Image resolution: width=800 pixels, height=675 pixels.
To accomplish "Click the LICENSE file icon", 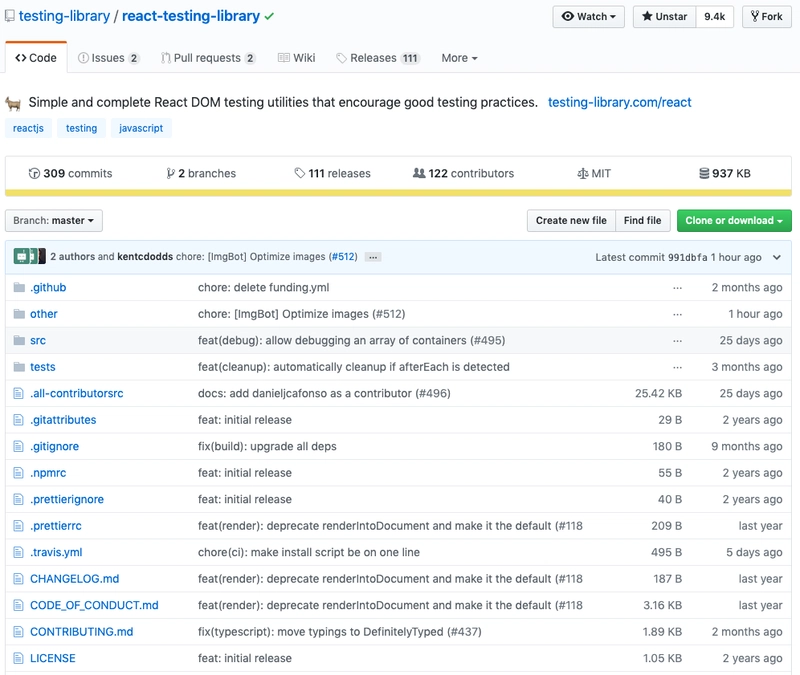I will click(x=18, y=658).
